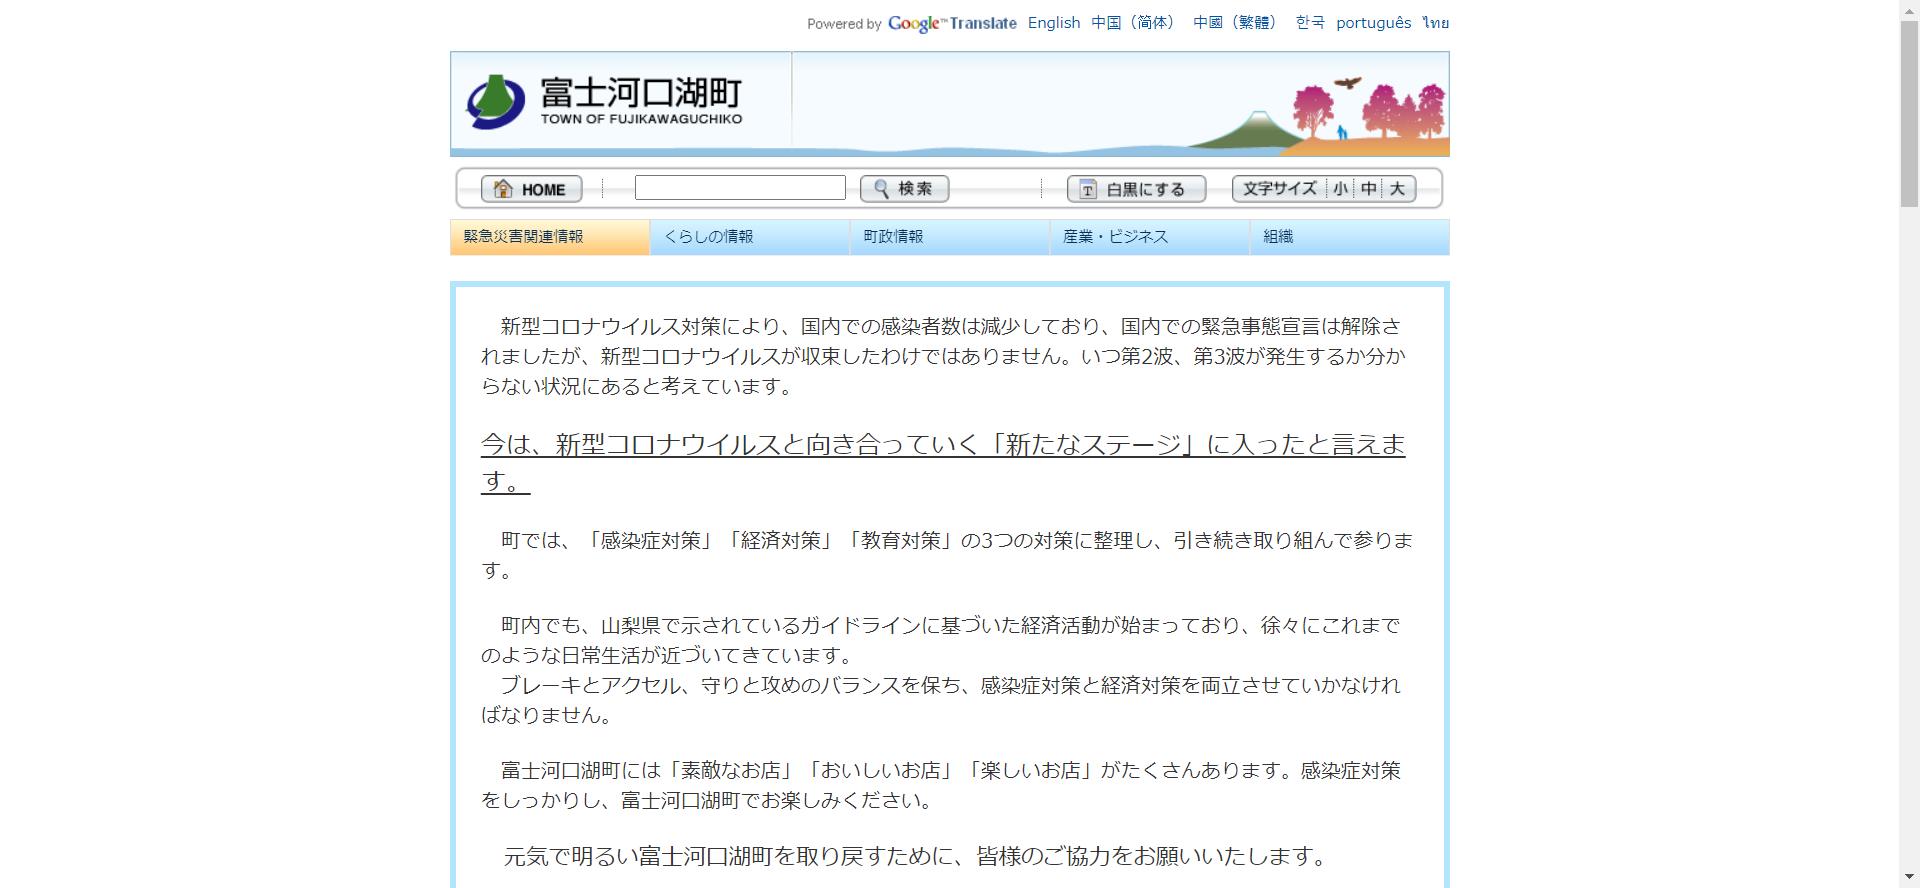Click the 白黒にする monochrome button
This screenshot has width=1920, height=888.
[x=1136, y=189]
